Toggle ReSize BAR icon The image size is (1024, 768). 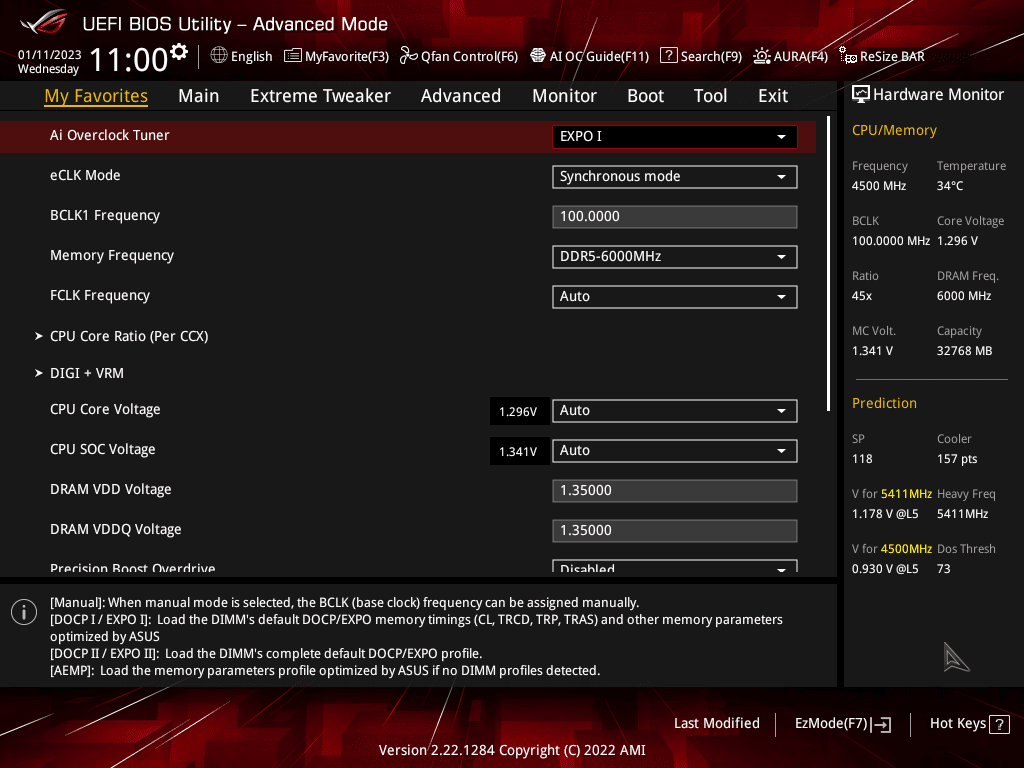coord(848,56)
